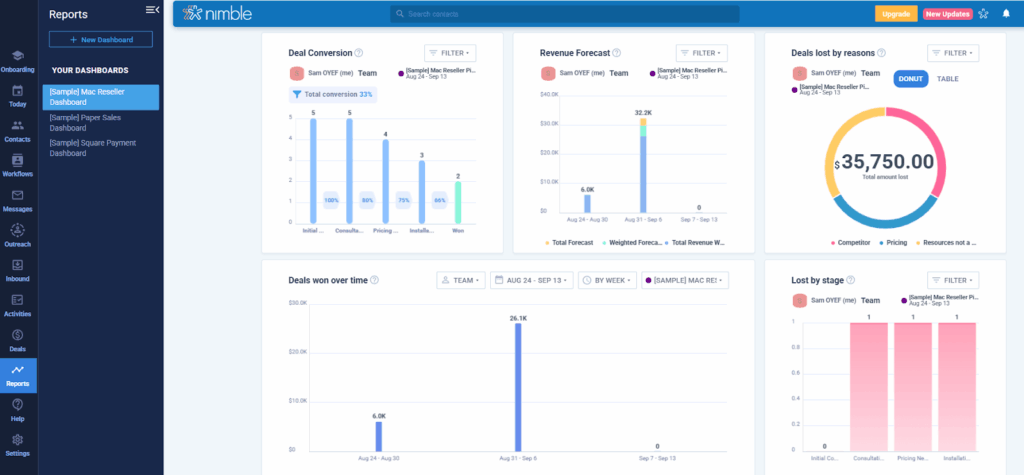This screenshot has width=1024, height=475.
Task: Expand the Deal Conversion Filter dropdown
Action: [x=449, y=53]
